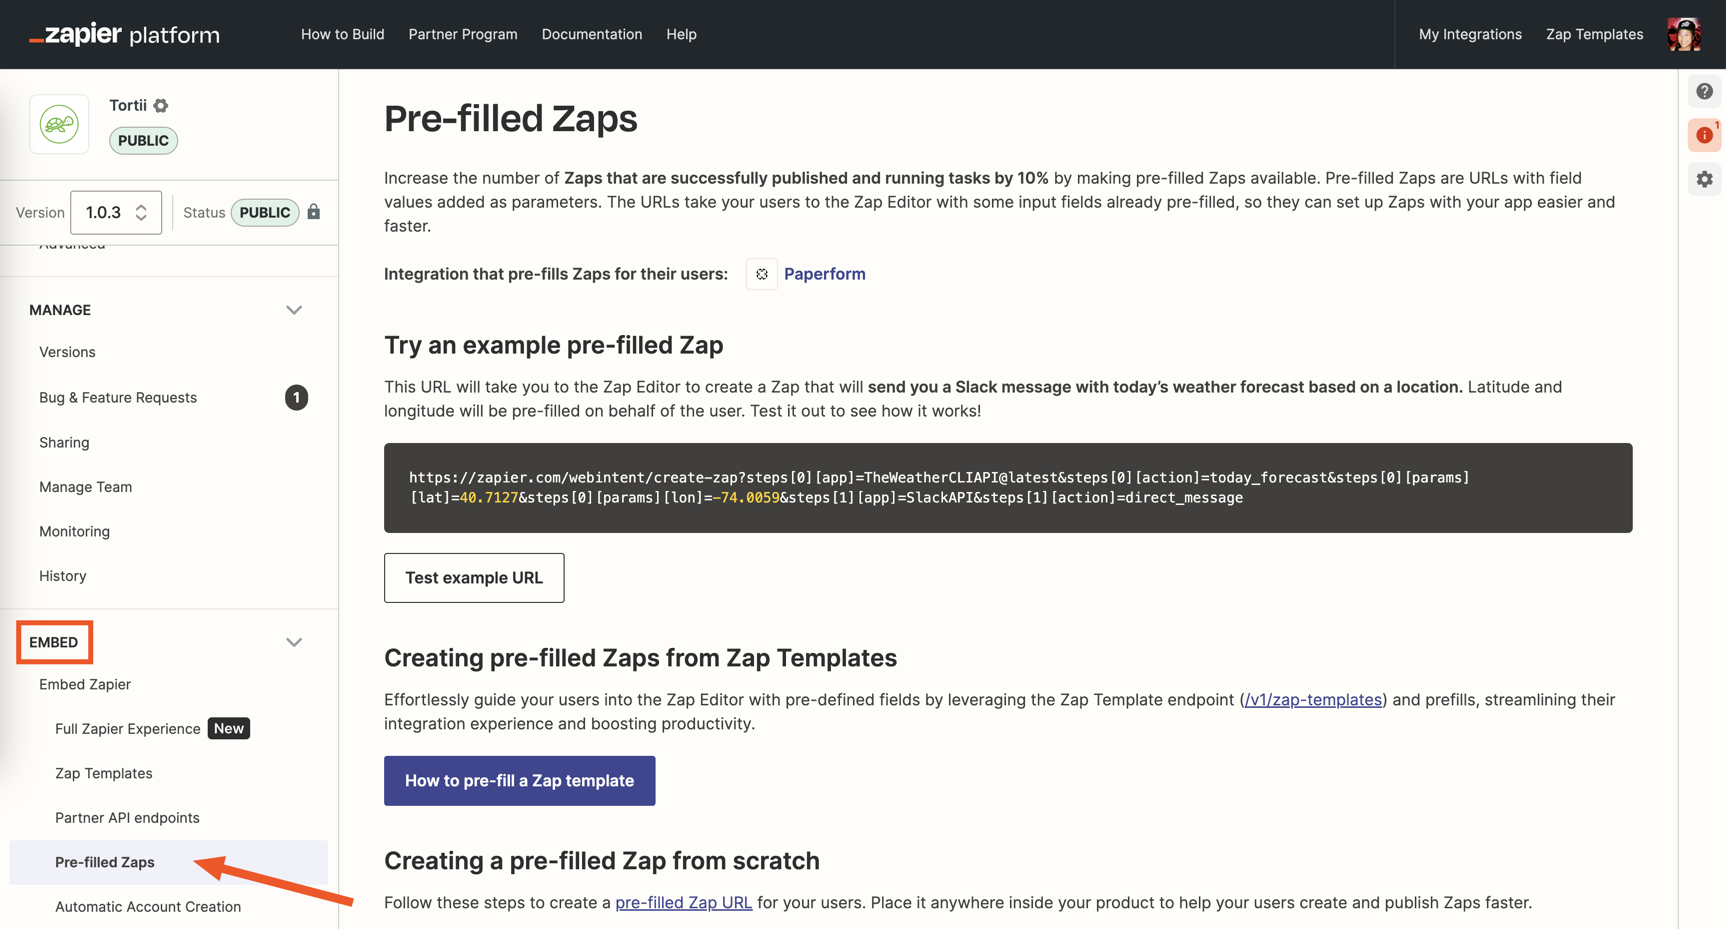Click How to pre-fill a Zap template
Viewport: 1726px width, 929px height.
pos(520,781)
